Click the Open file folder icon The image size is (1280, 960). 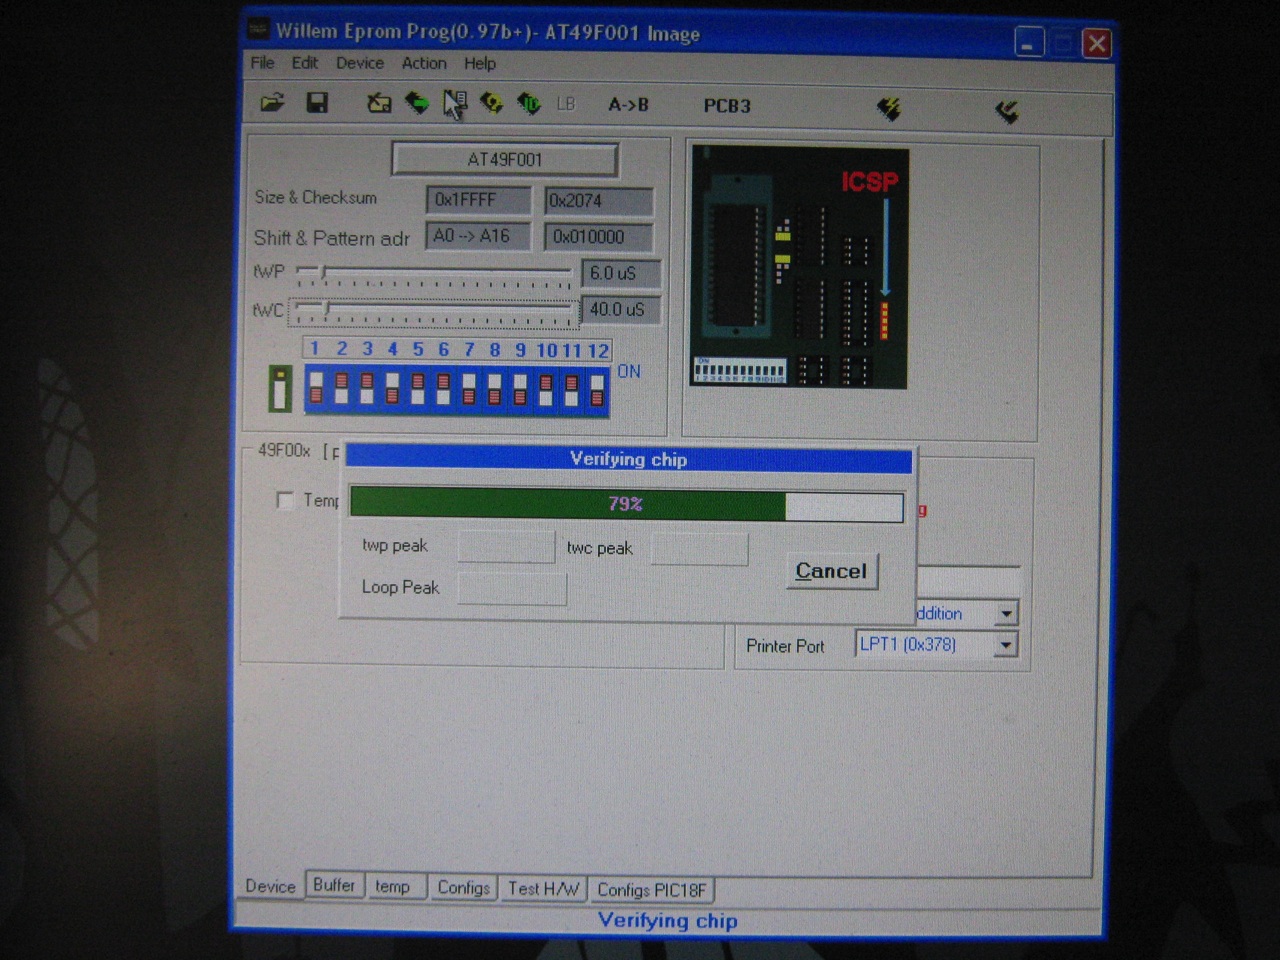coord(272,103)
